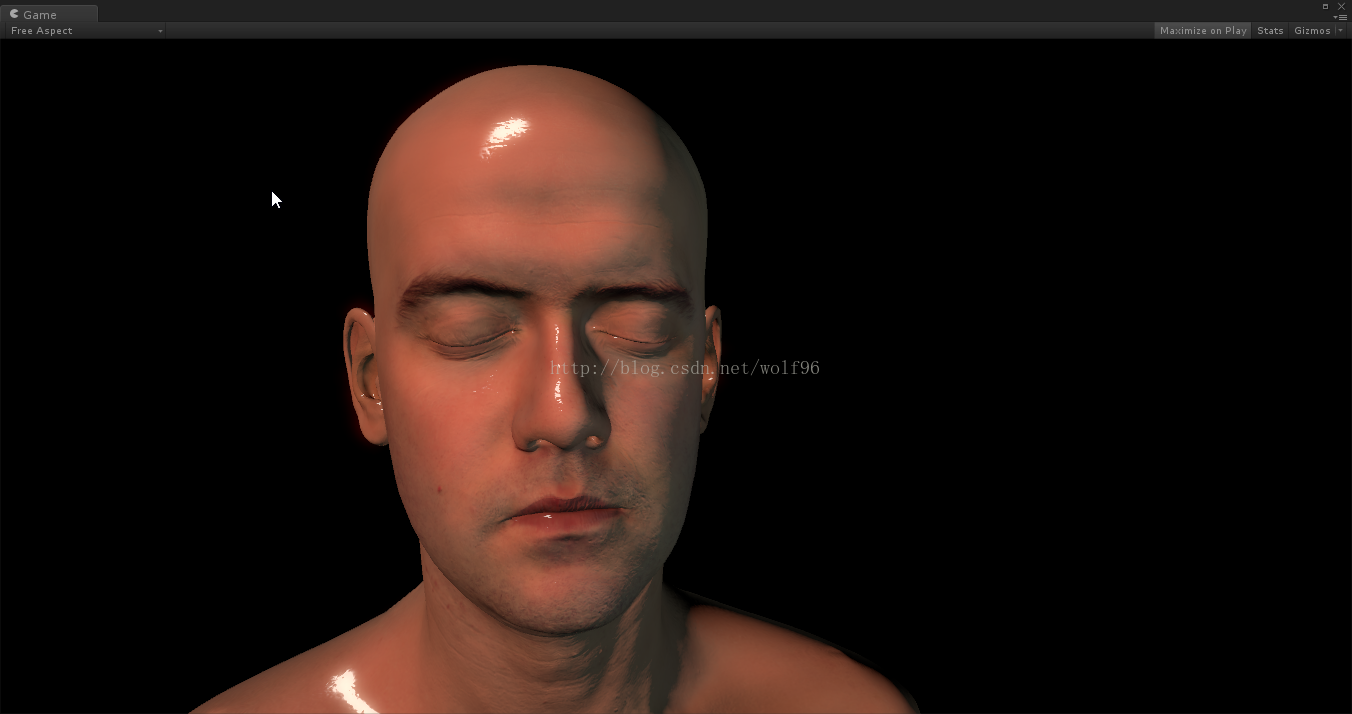Screen dimensions: 1352x714
Task: Open the Free Aspect ratio dropdown
Action: [x=86, y=31]
